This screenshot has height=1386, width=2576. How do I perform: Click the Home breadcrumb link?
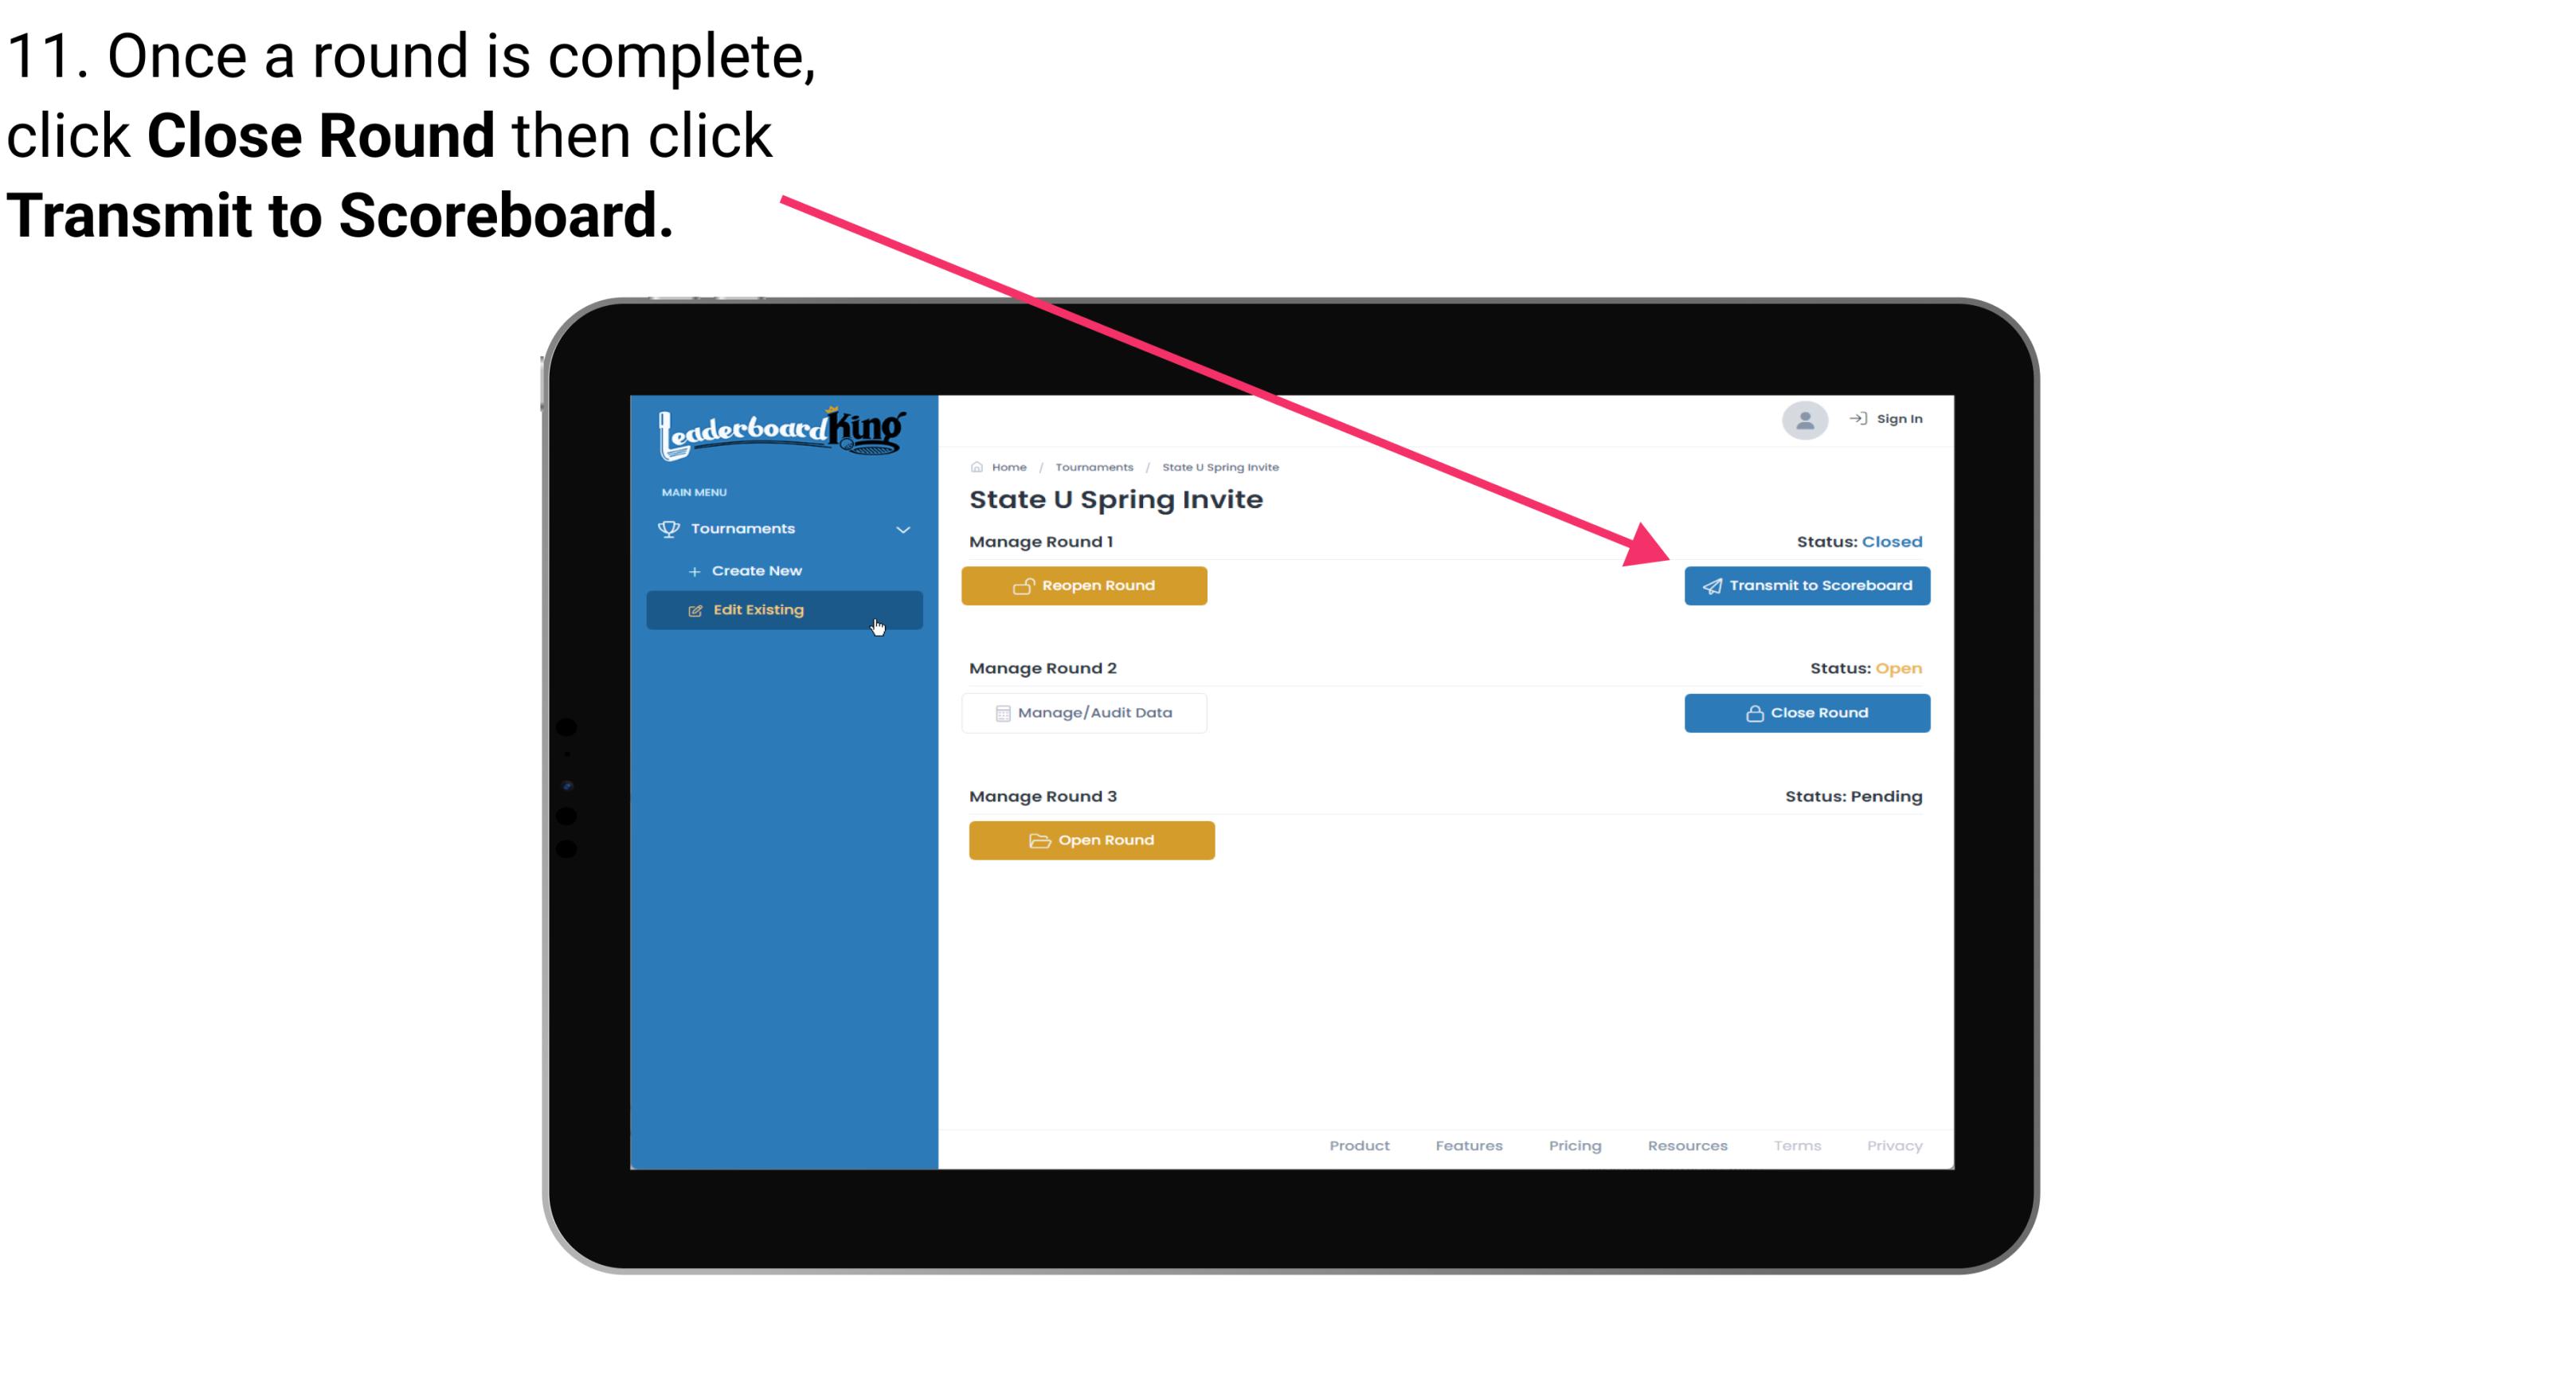1007,466
